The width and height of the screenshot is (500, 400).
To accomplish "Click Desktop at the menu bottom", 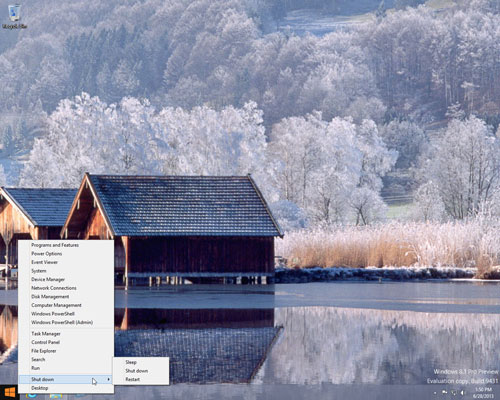I will click(x=66, y=388).
